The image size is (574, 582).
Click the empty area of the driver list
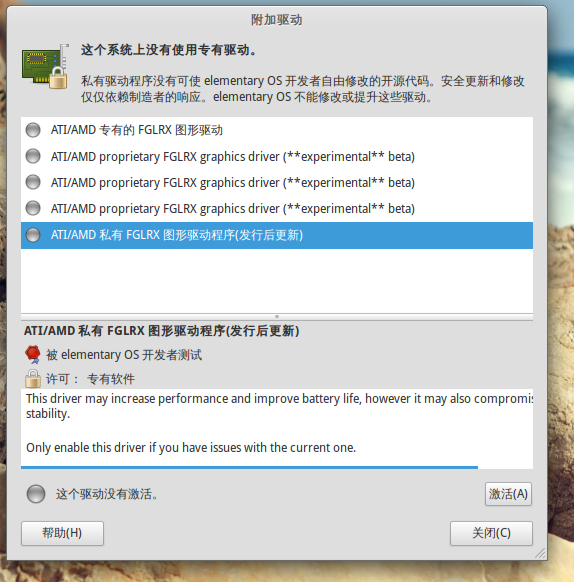(277, 281)
